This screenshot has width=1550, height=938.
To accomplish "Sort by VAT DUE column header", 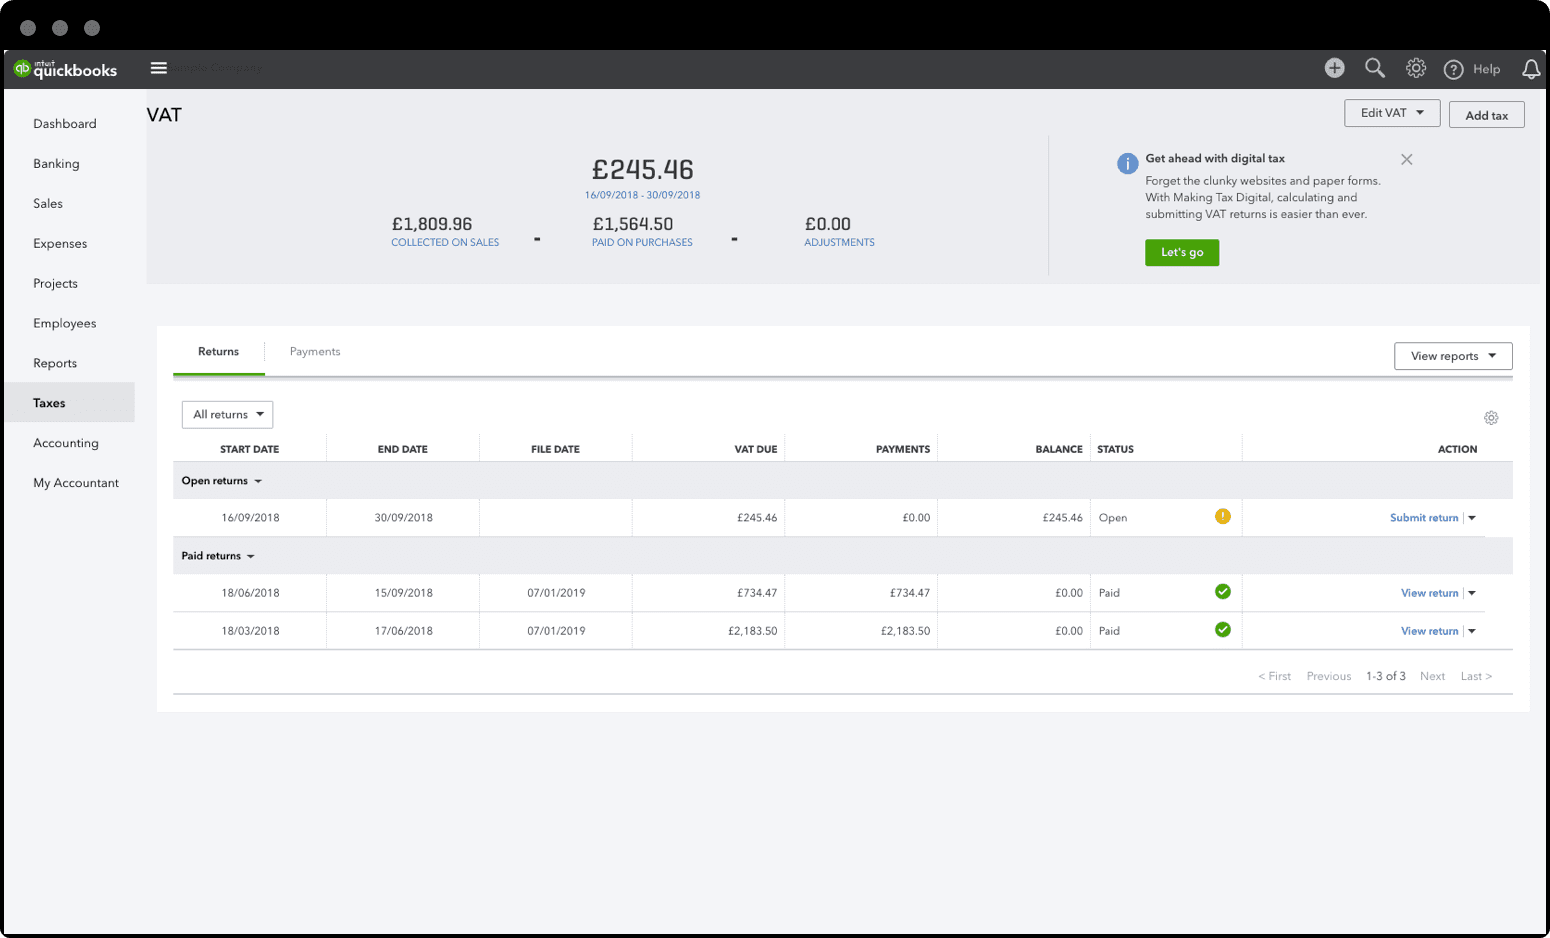I will [x=755, y=449].
